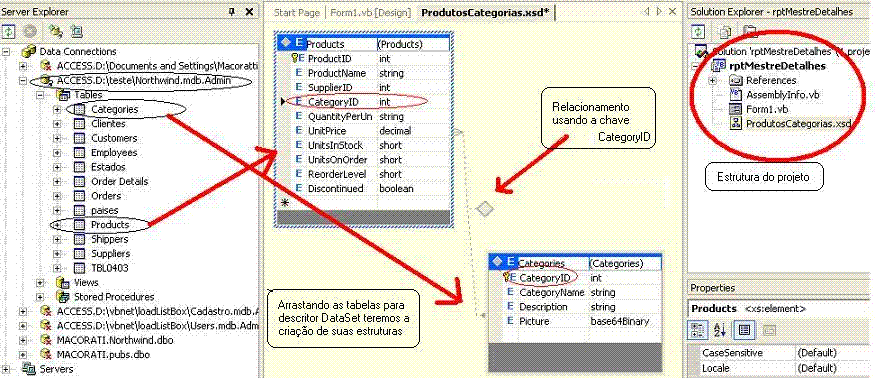Click Stored Procedures folder icon

pos(63,296)
